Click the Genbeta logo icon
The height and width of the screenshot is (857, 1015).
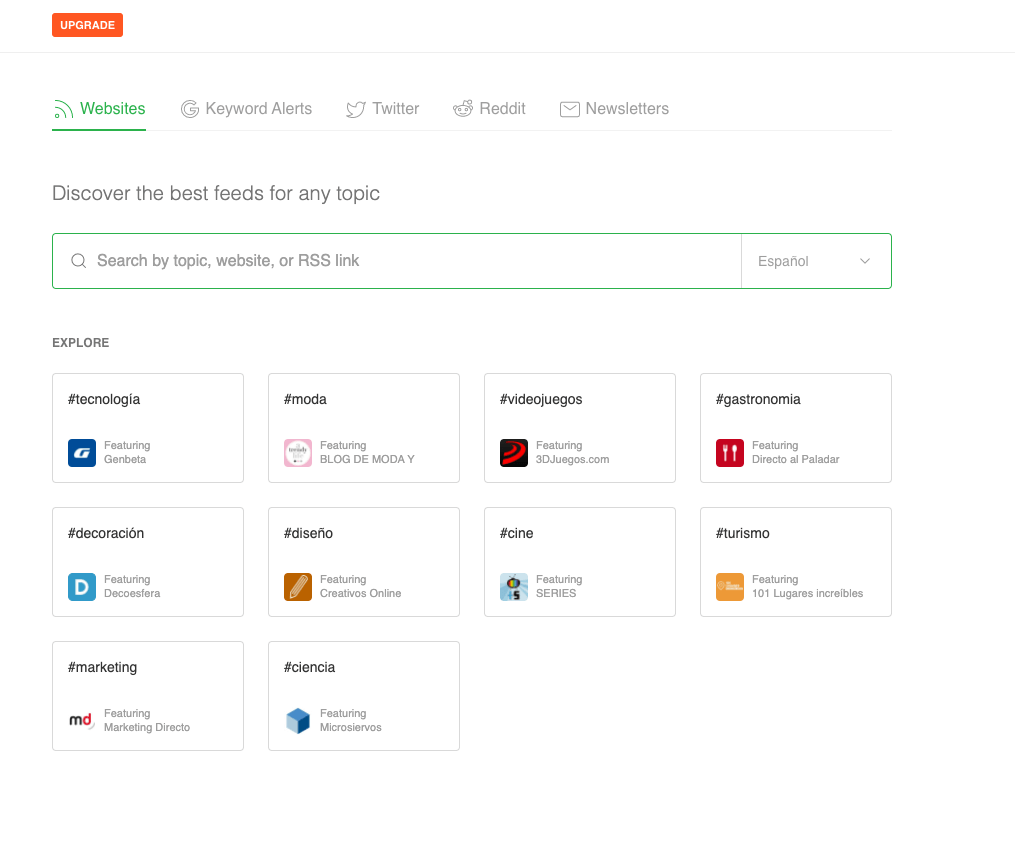coord(82,452)
